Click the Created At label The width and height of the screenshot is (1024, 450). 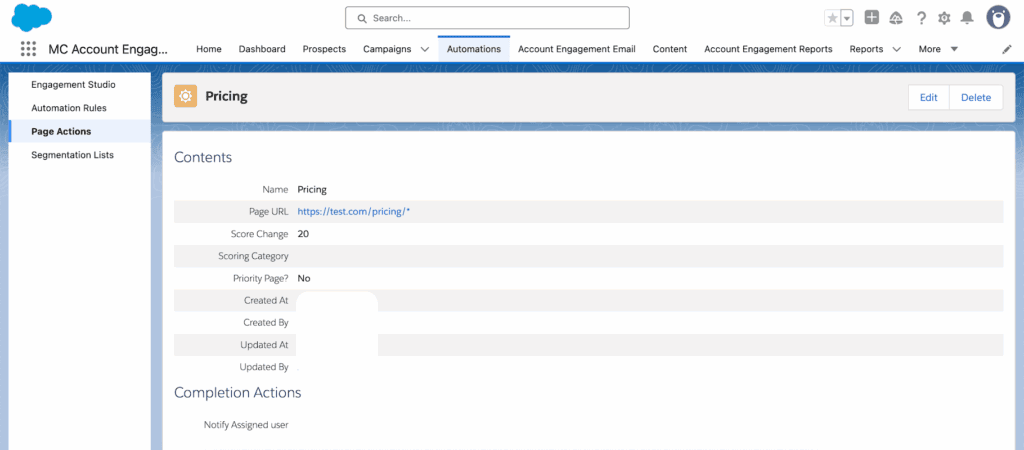point(266,300)
